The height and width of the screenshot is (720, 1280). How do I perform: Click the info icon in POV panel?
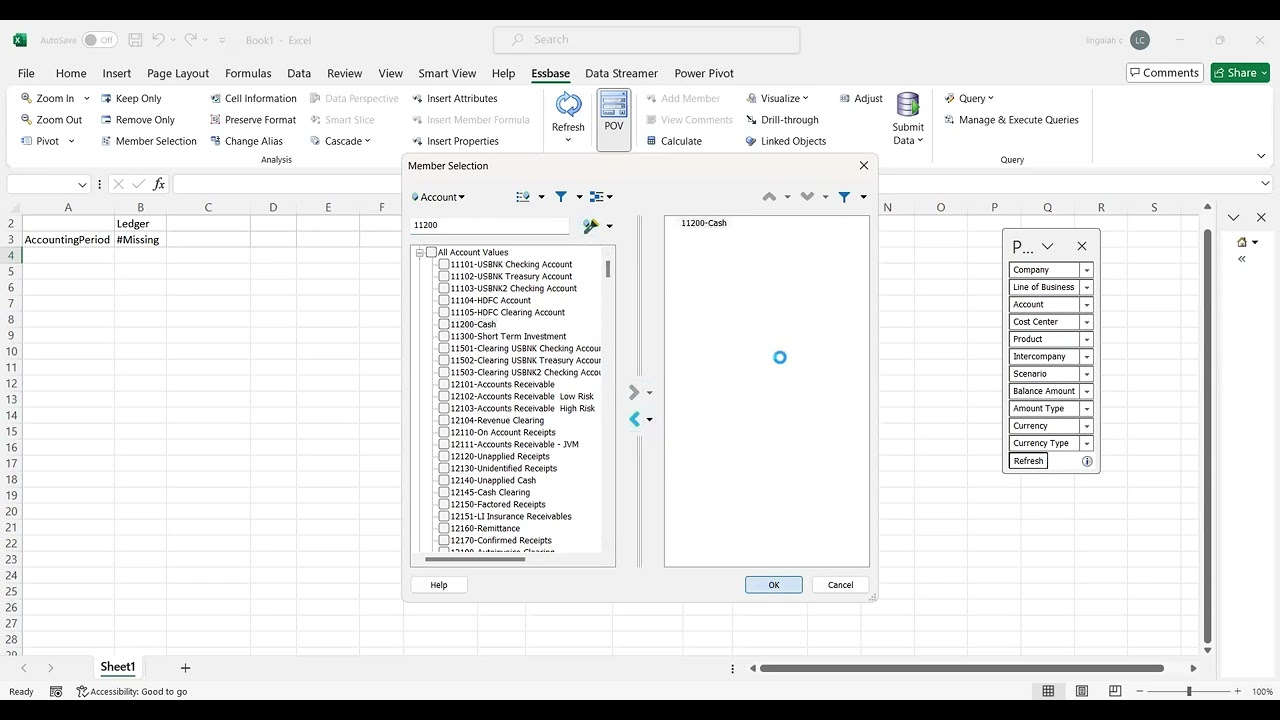tap(1087, 461)
